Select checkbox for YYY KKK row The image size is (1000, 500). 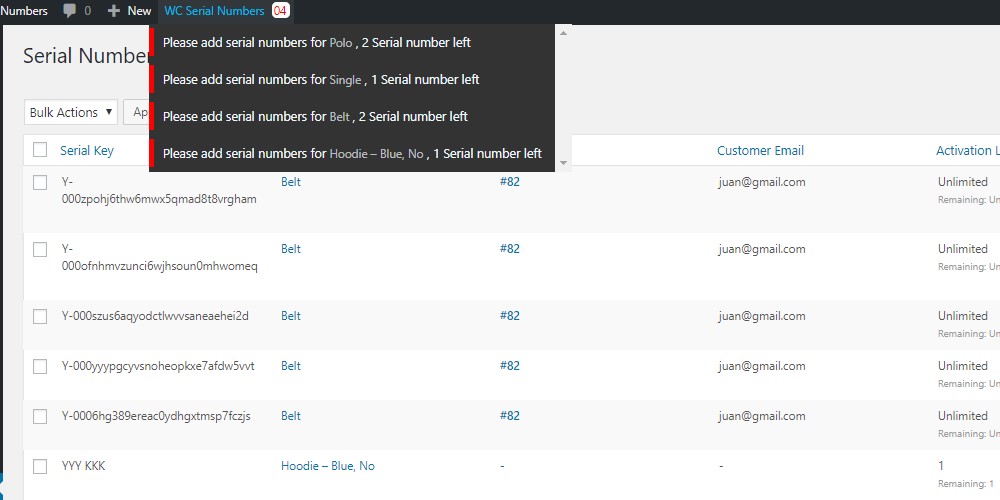[x=40, y=466]
